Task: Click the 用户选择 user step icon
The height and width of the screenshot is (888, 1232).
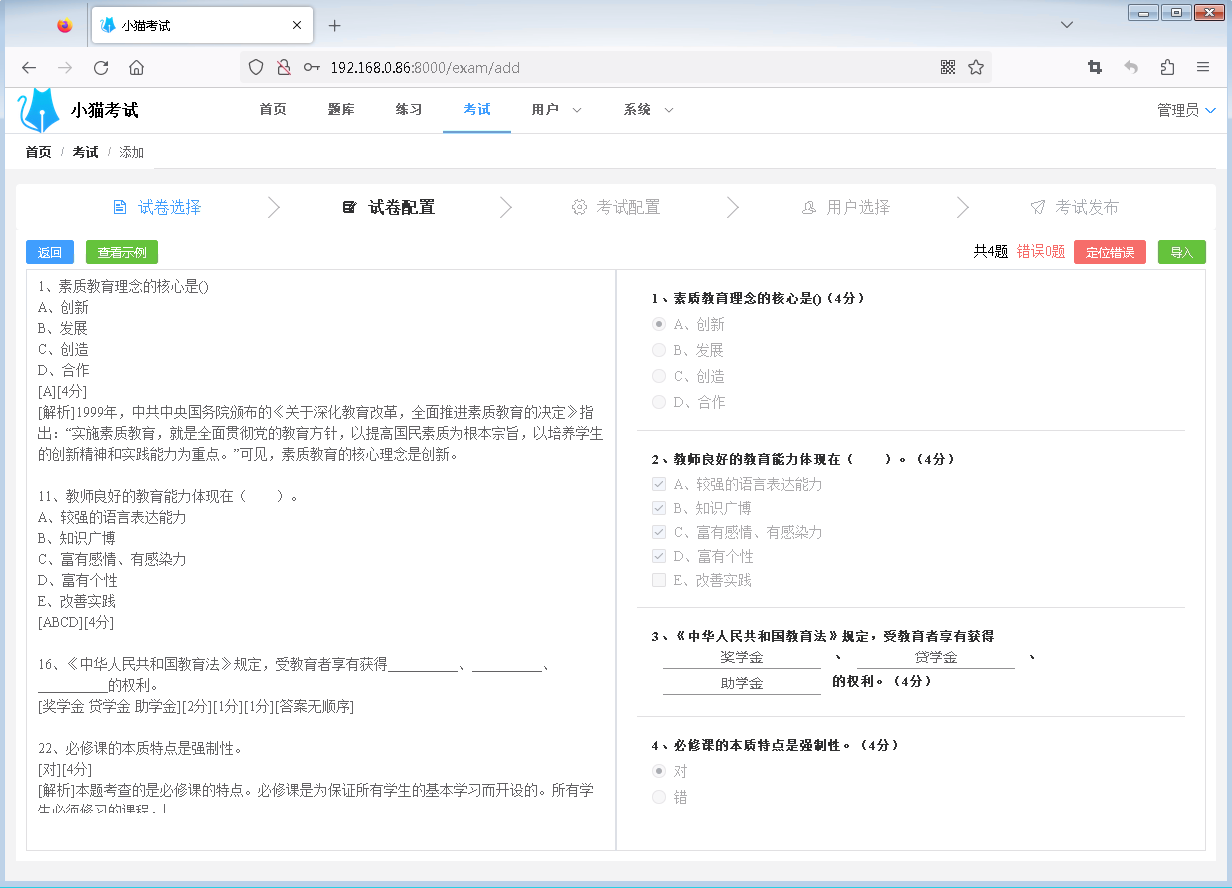Action: pyautogui.click(x=807, y=207)
